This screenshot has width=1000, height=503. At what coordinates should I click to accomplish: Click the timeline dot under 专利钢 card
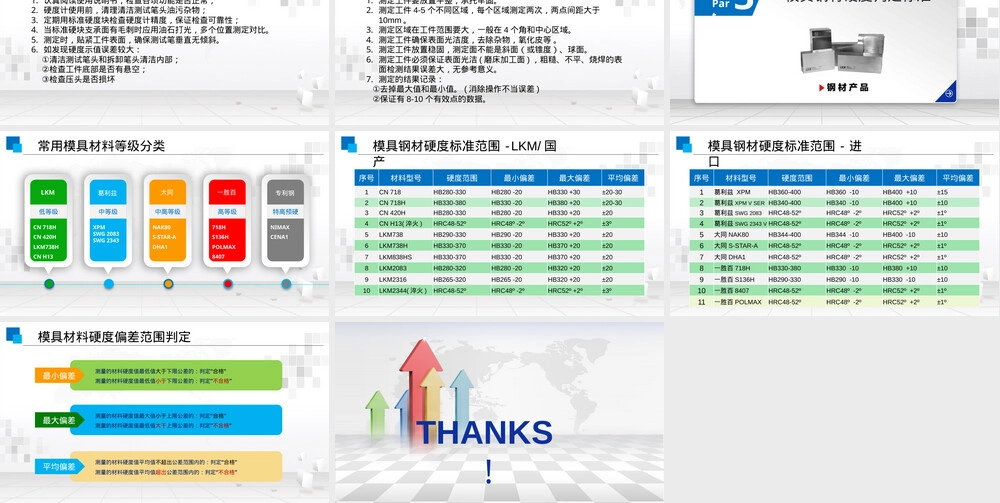pos(286,284)
